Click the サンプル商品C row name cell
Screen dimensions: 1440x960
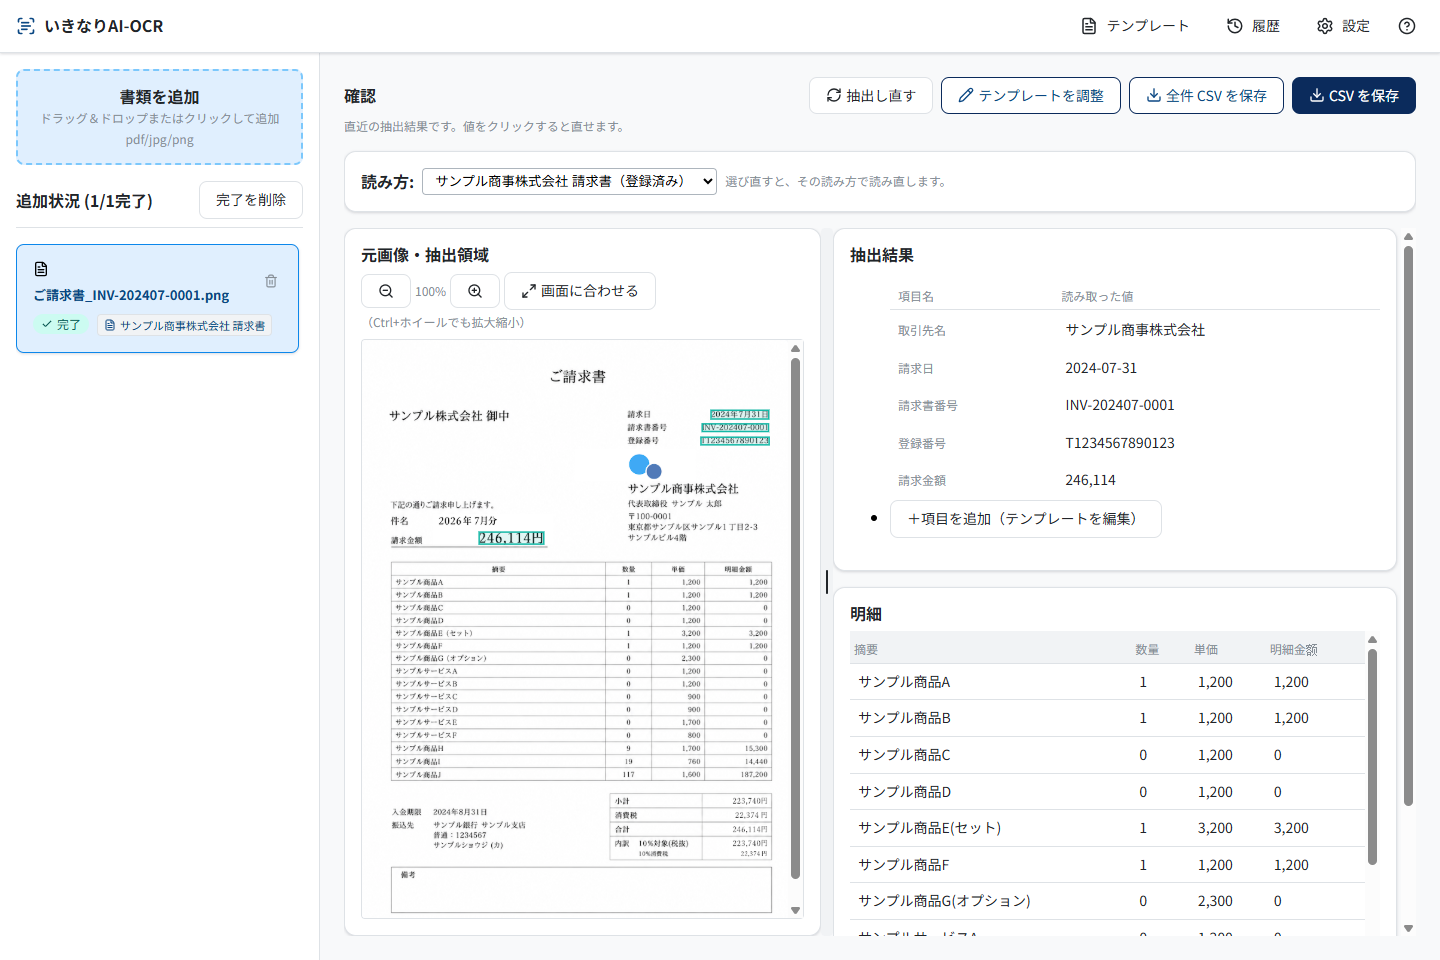(904, 755)
